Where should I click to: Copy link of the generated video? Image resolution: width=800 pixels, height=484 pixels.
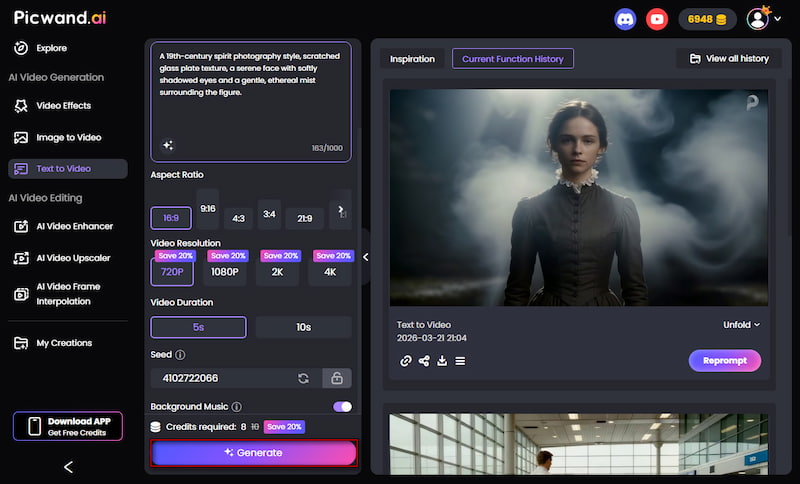coord(406,361)
